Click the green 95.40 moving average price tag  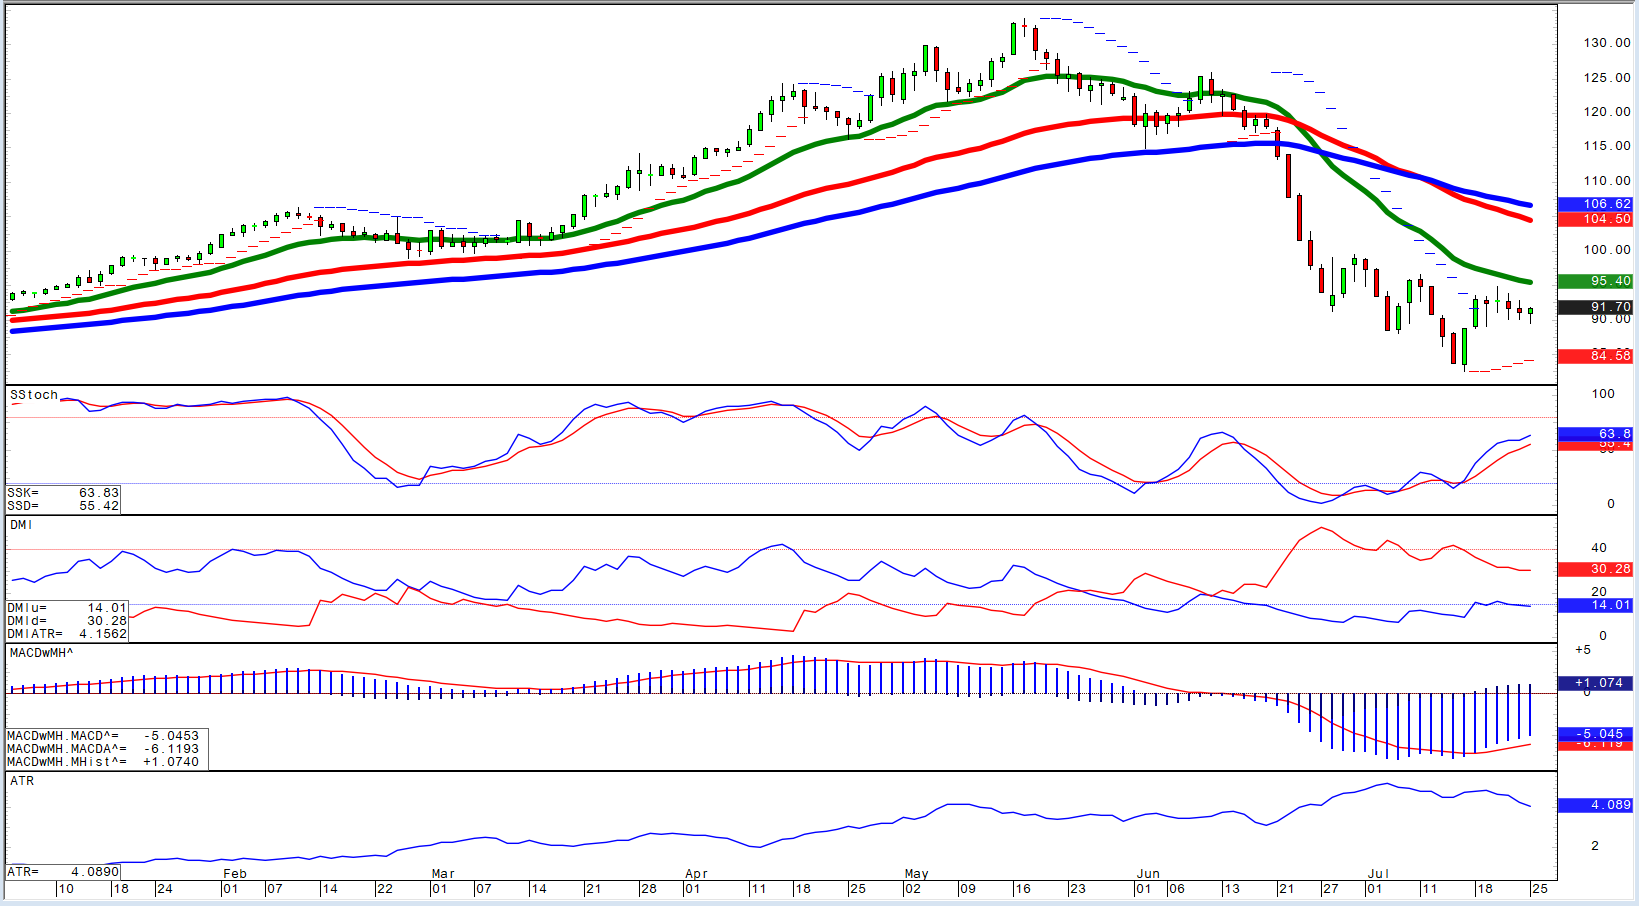pyautogui.click(x=1595, y=281)
